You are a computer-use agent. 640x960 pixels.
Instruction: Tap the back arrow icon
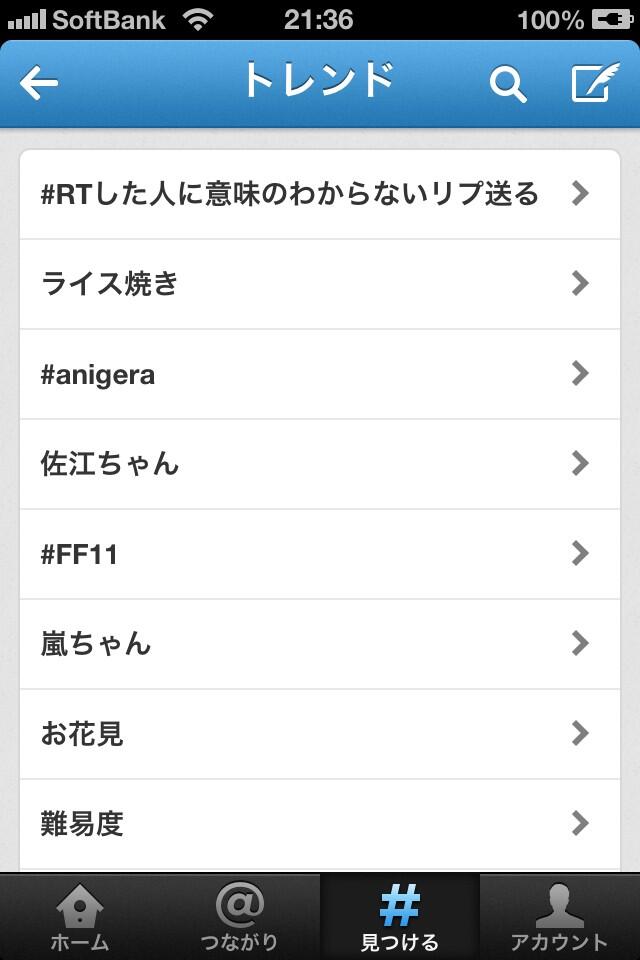point(39,83)
